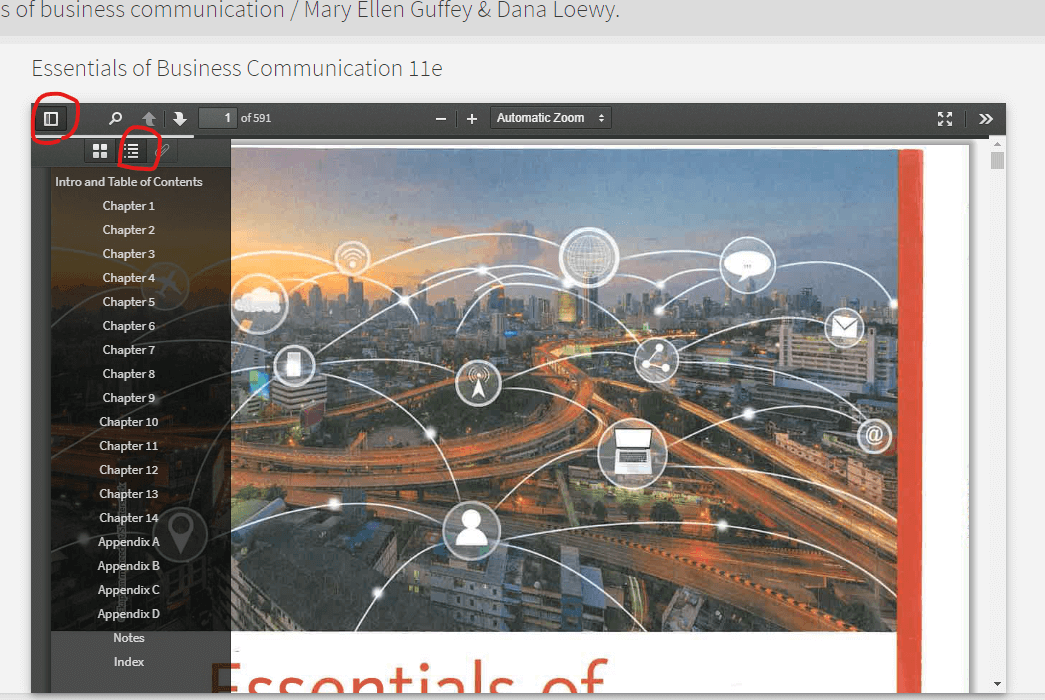Open the Automatic Zoom dropdown
The height and width of the screenshot is (700, 1045).
(550, 117)
